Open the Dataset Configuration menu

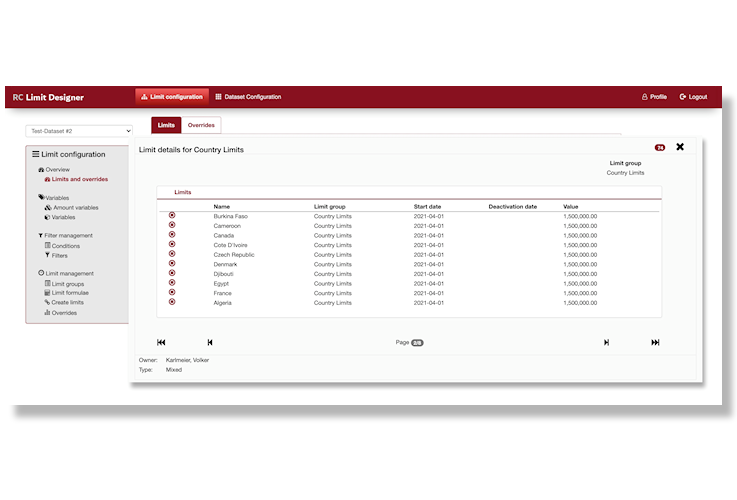(248, 97)
